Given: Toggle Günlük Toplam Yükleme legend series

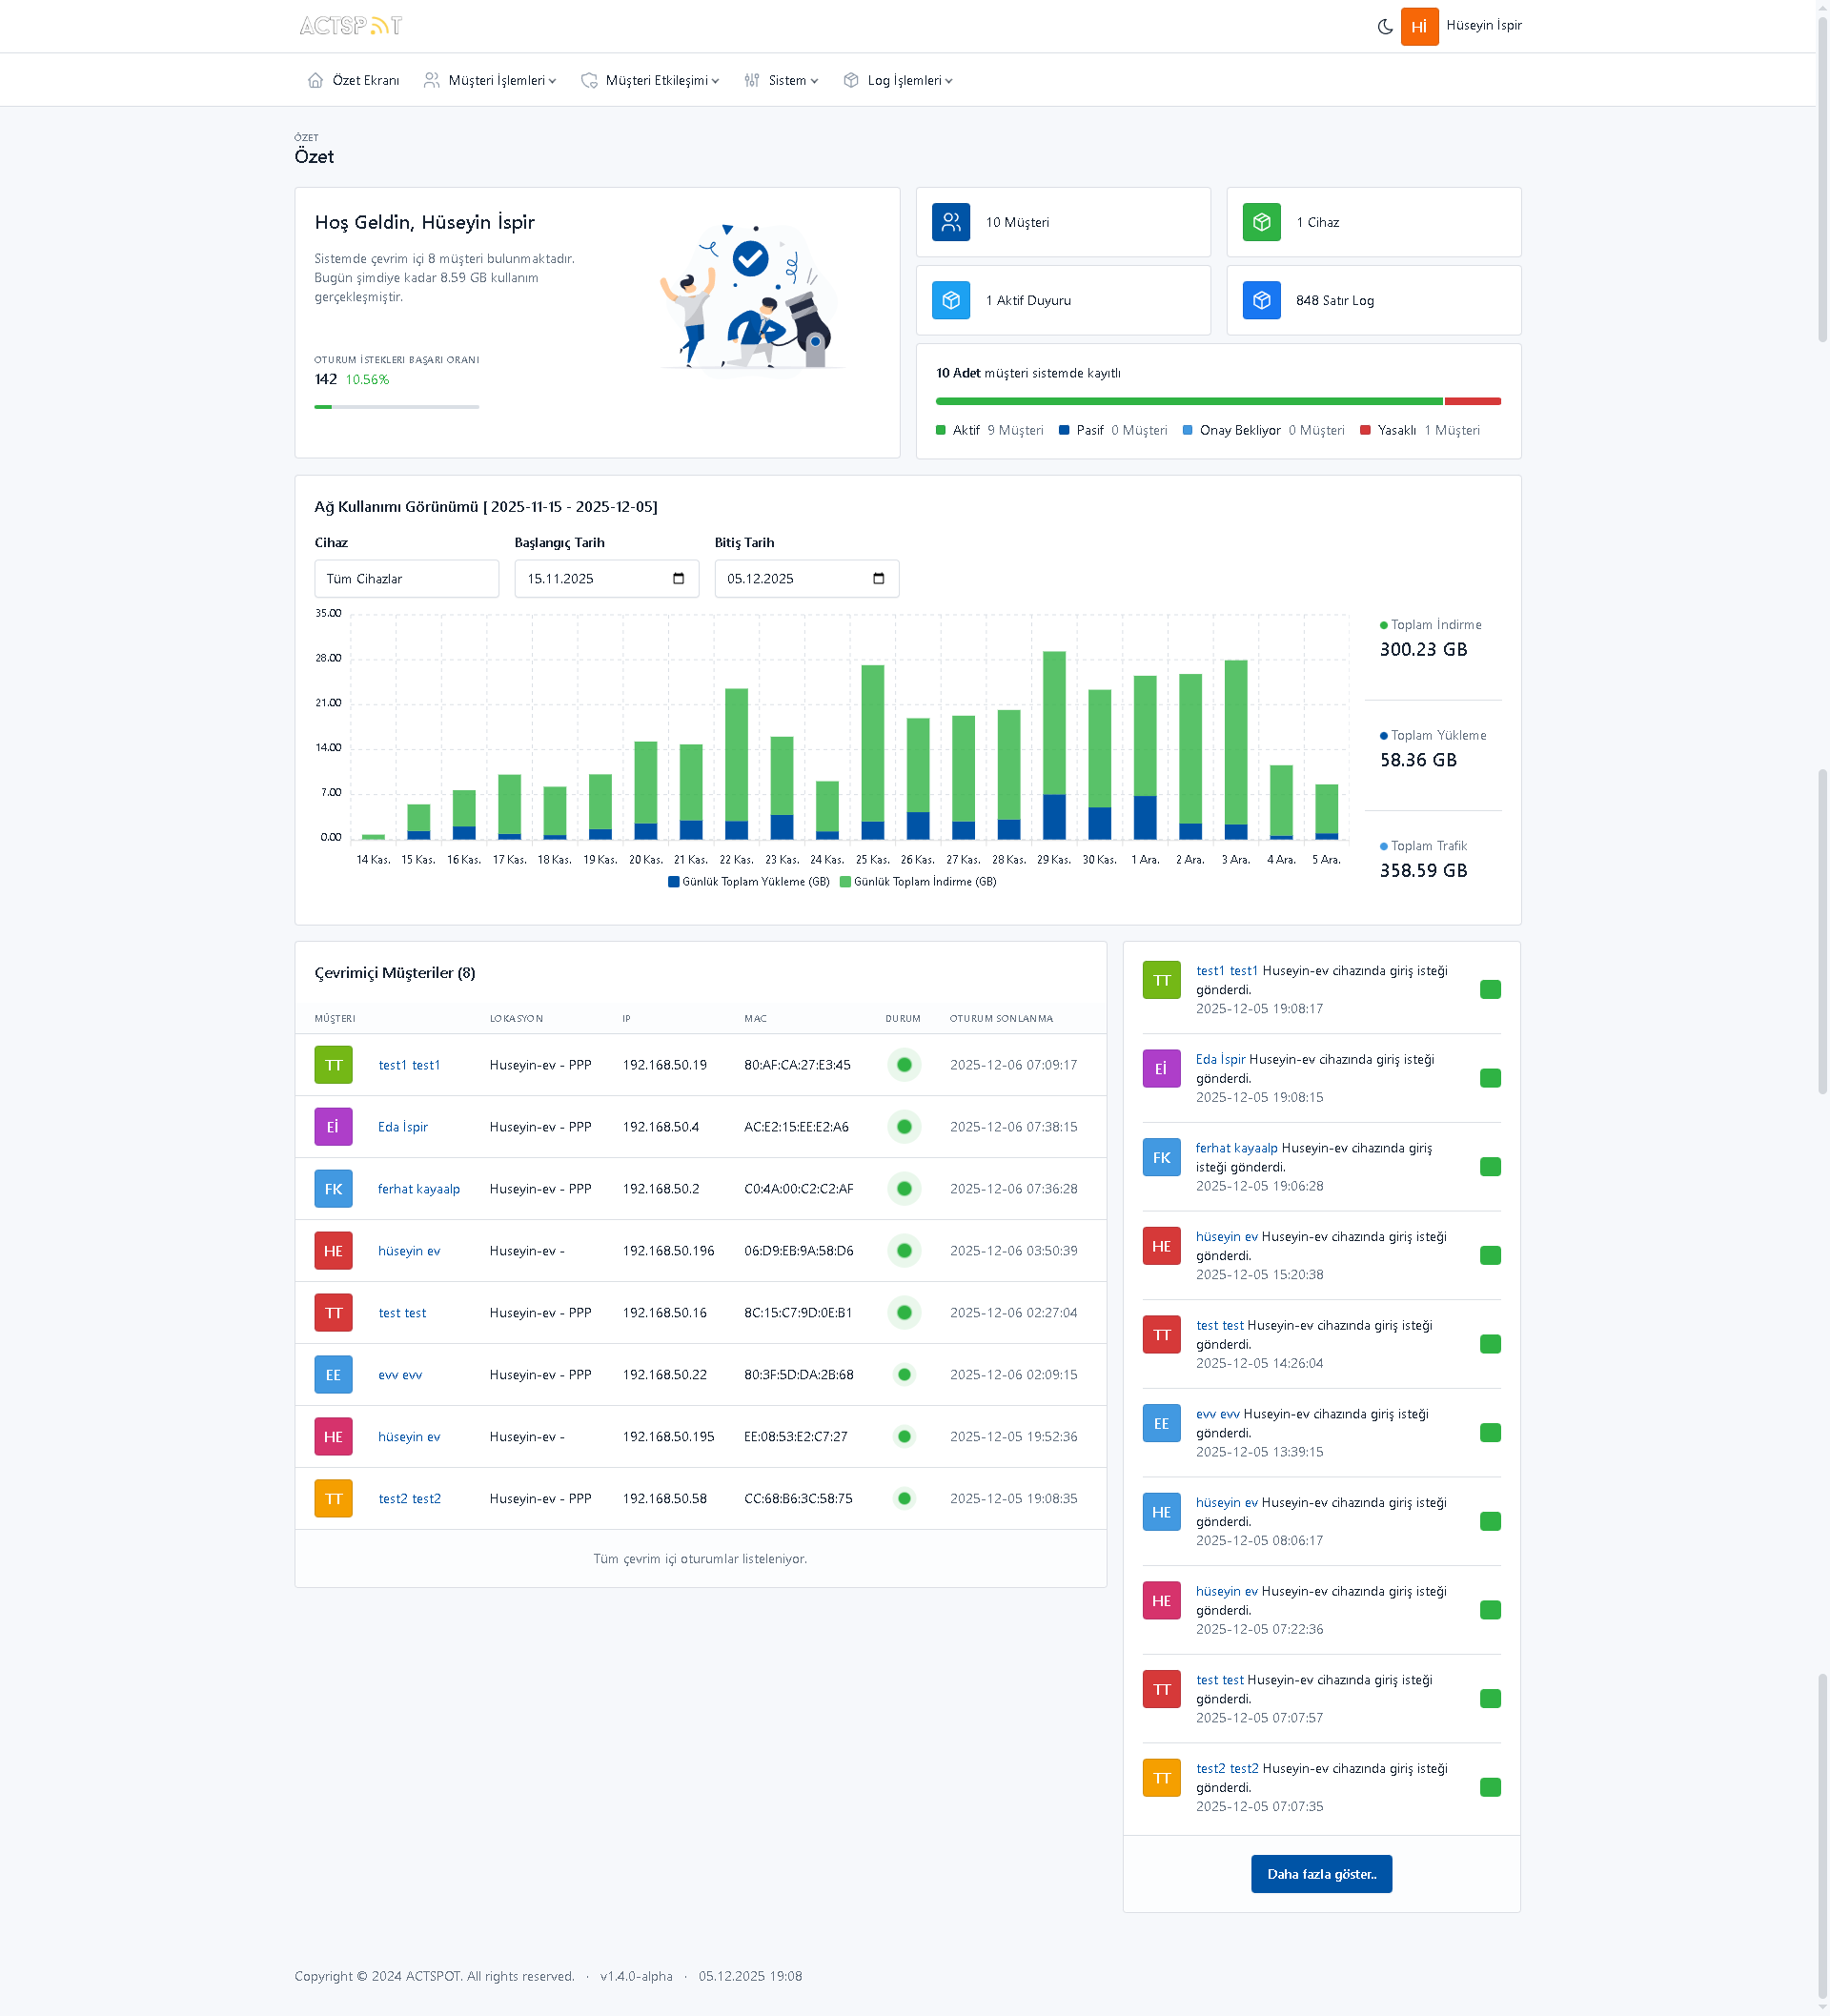Looking at the screenshot, I should (x=748, y=882).
